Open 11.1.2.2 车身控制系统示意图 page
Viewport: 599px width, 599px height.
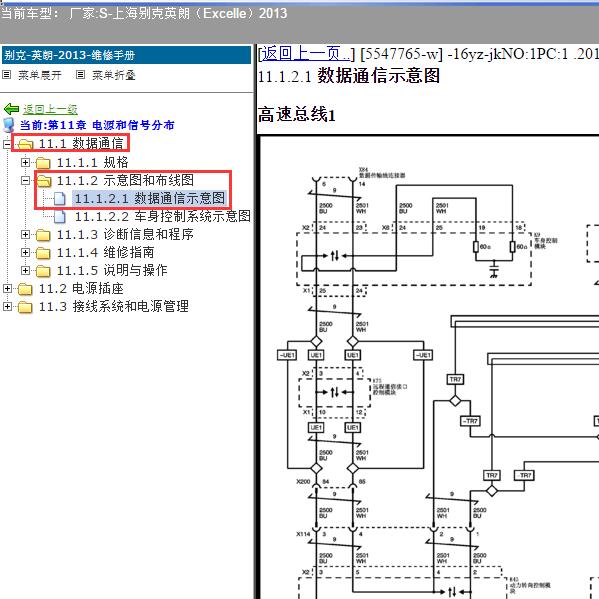click(163, 216)
